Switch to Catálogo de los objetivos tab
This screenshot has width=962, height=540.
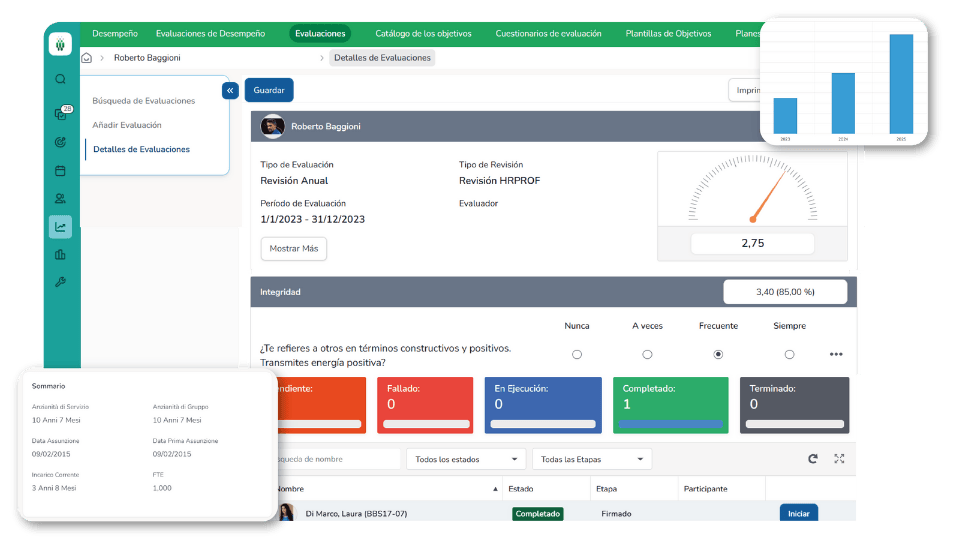423,33
